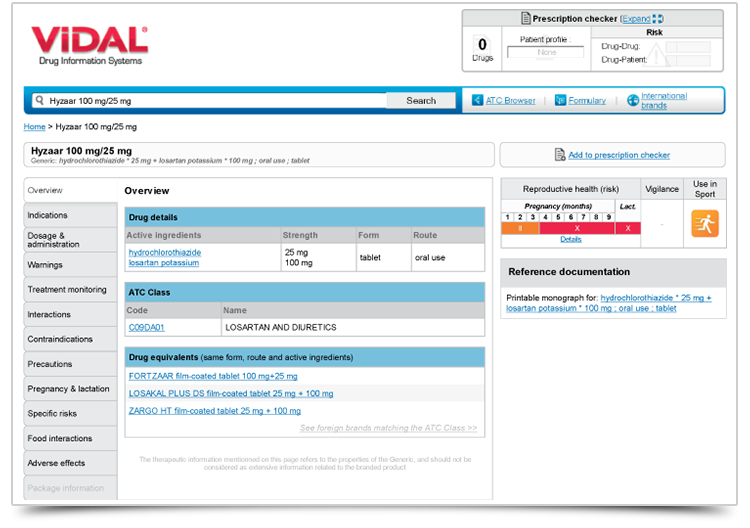Viewport: 750px width, 528px height.
Task: Open the Precautions tab
Action: pyautogui.click(x=70, y=364)
